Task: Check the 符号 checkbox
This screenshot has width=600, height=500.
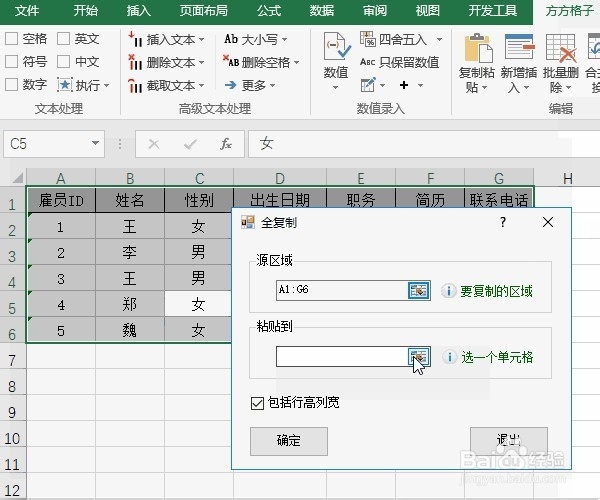Action: 11,62
